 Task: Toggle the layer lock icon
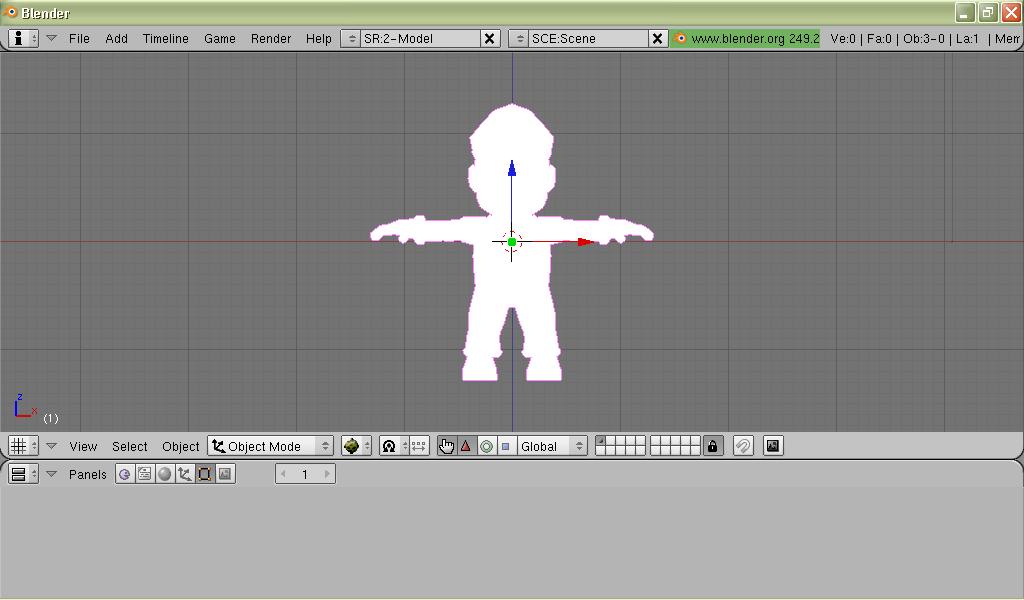coord(712,446)
